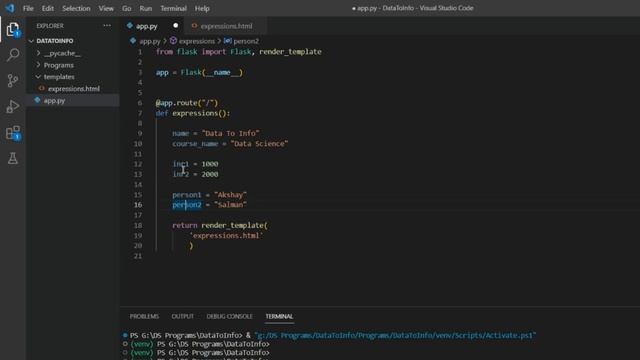Click the "Akshay" string on line 15

click(x=230, y=195)
